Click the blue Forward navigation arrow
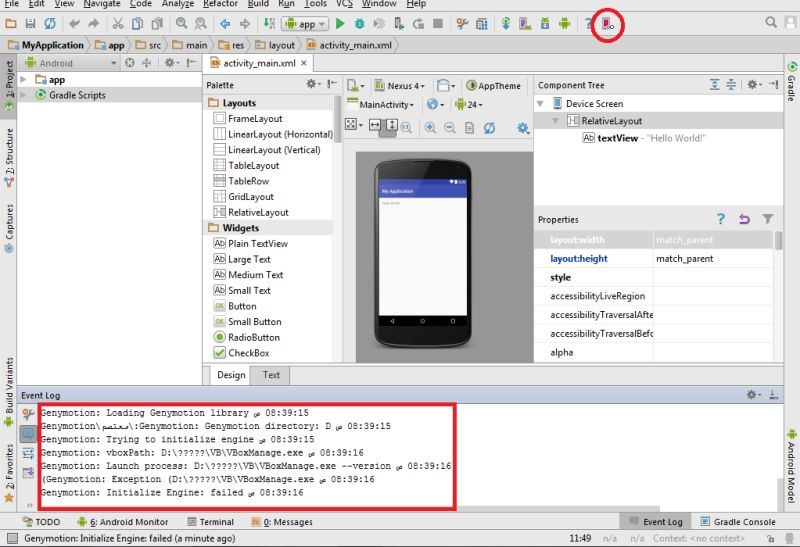This screenshot has width=800, height=547. point(245,24)
